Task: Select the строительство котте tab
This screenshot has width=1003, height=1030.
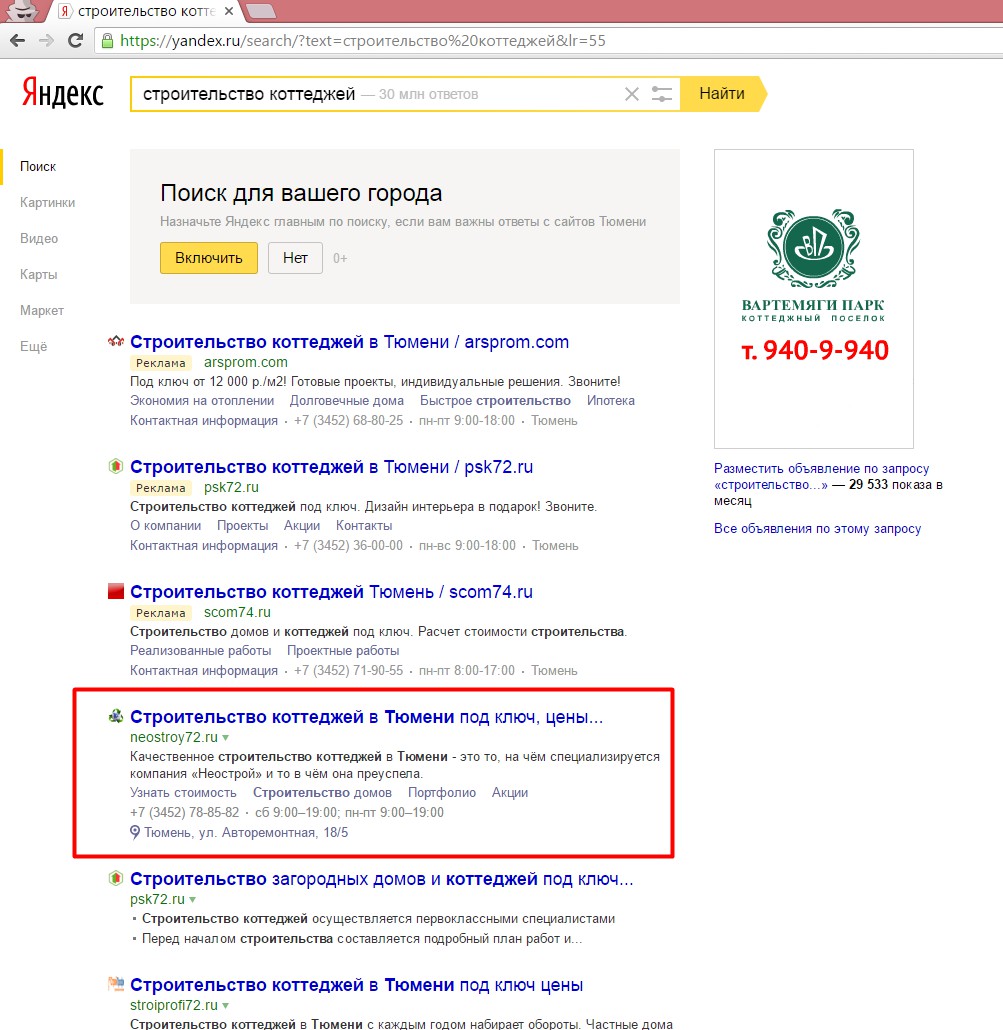Action: point(147,11)
